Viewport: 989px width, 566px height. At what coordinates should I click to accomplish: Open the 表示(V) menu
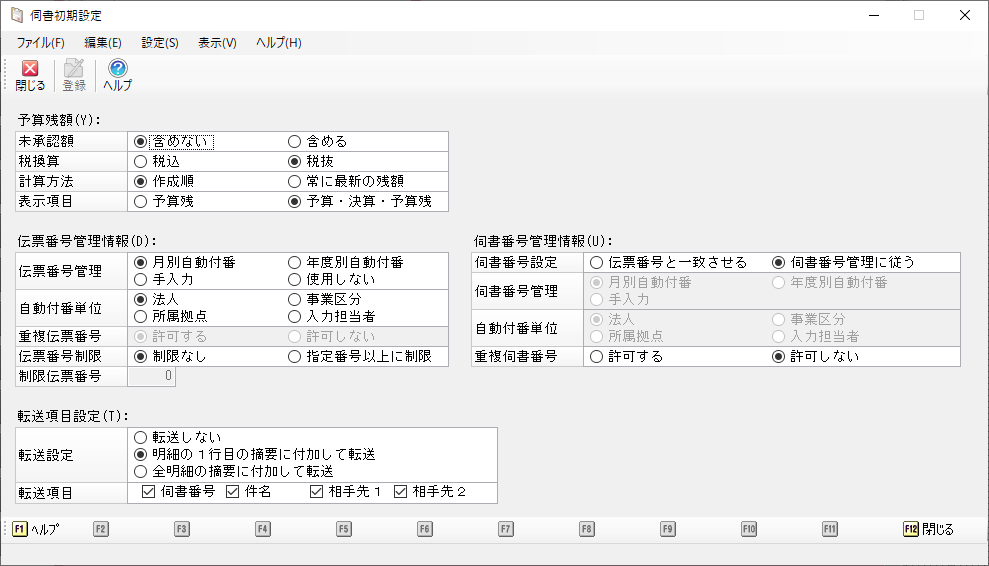(x=217, y=43)
